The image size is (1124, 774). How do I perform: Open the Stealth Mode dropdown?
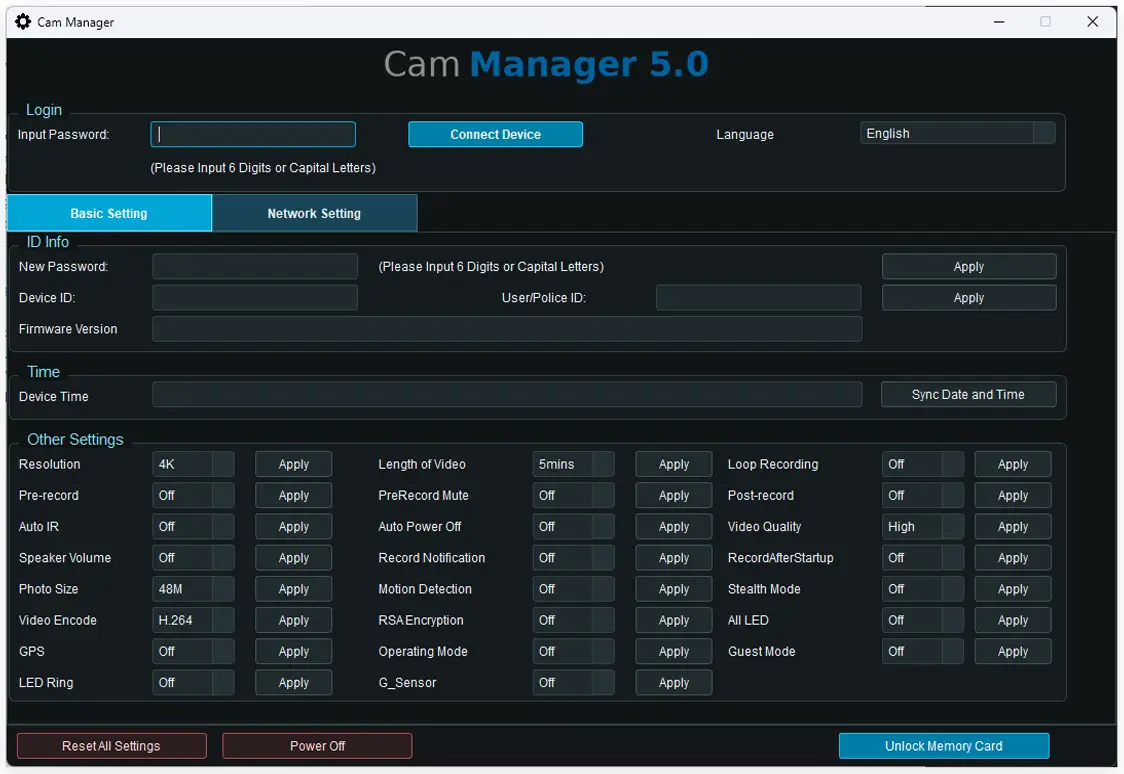click(x=923, y=589)
